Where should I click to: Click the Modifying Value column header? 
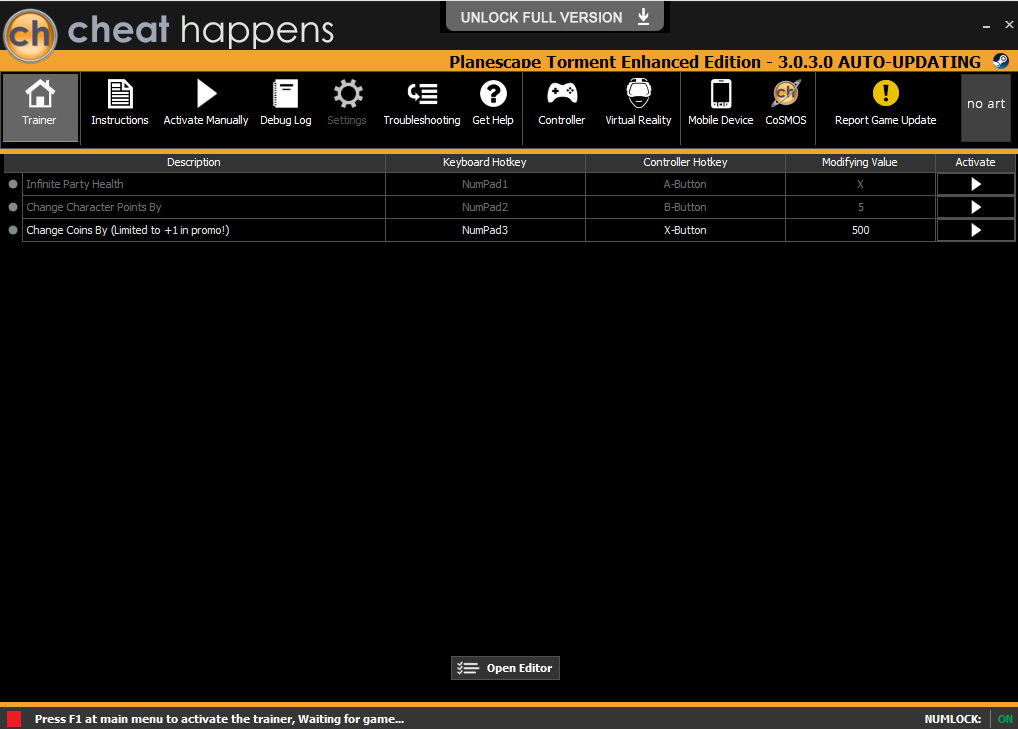coord(860,162)
